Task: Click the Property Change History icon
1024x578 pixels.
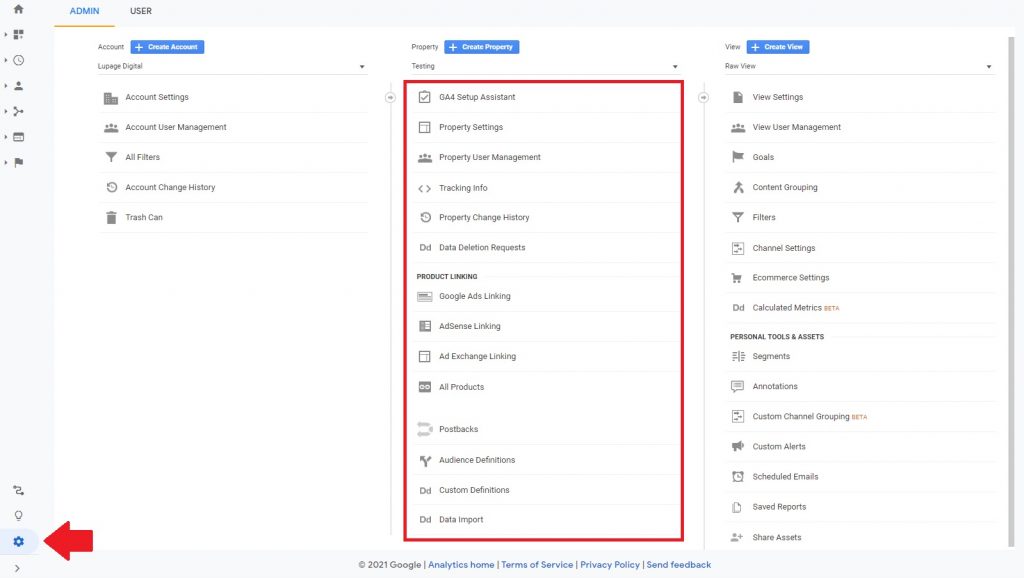Action: (x=425, y=217)
